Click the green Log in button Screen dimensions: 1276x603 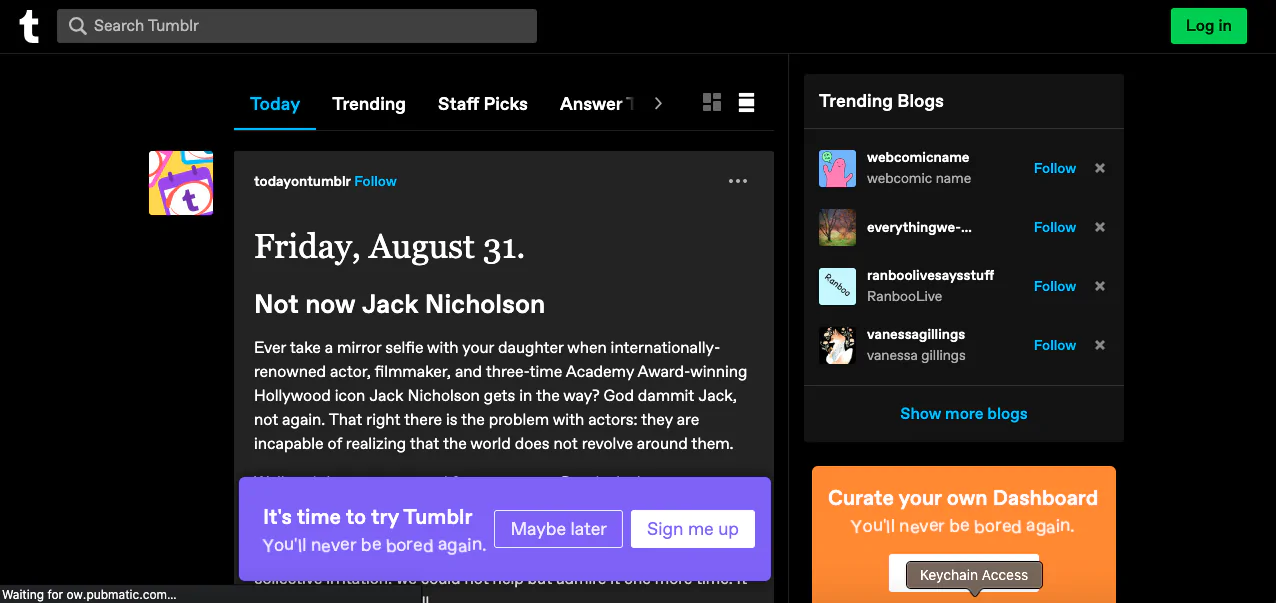click(x=1209, y=26)
